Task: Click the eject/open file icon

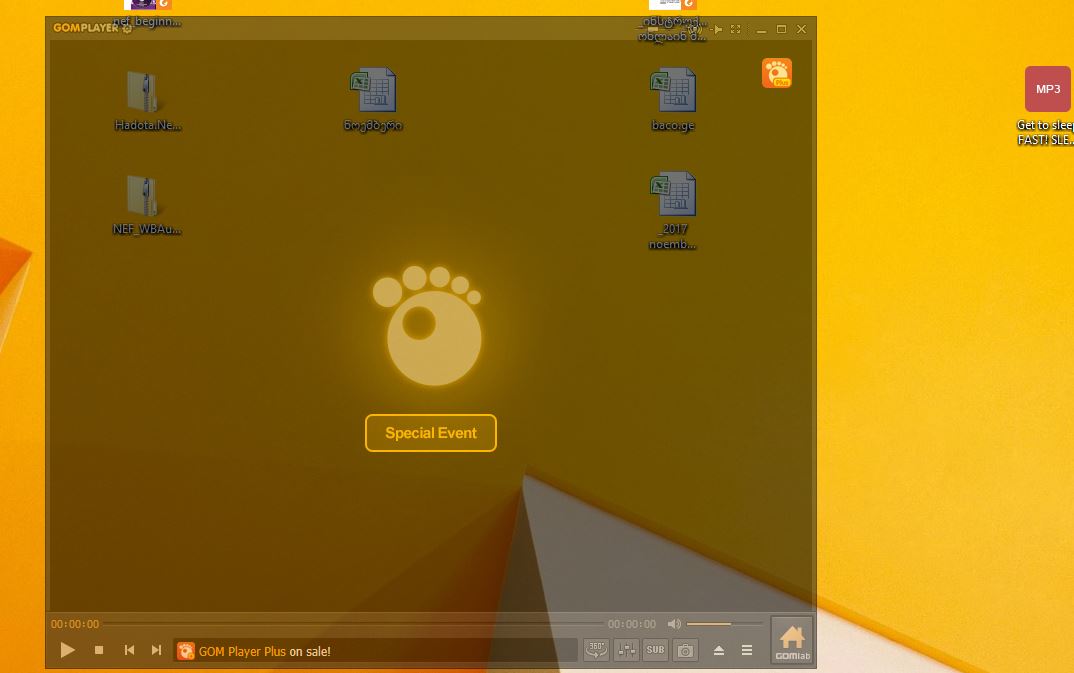Action: tap(719, 650)
